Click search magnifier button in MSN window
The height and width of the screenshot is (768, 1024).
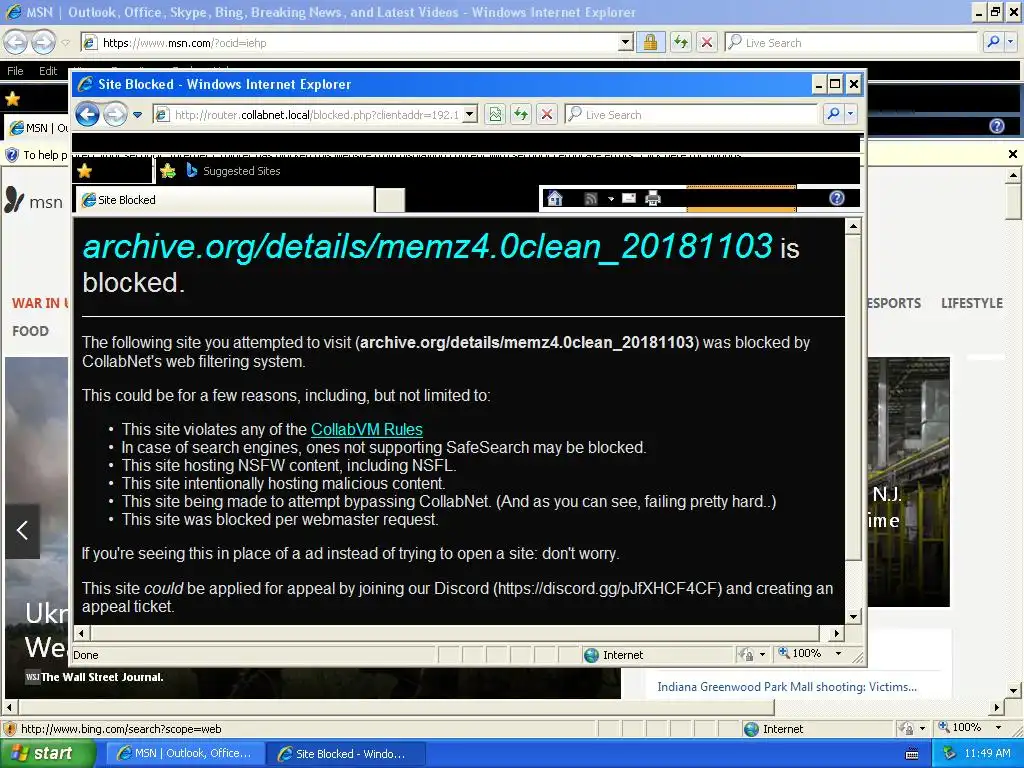[993, 42]
